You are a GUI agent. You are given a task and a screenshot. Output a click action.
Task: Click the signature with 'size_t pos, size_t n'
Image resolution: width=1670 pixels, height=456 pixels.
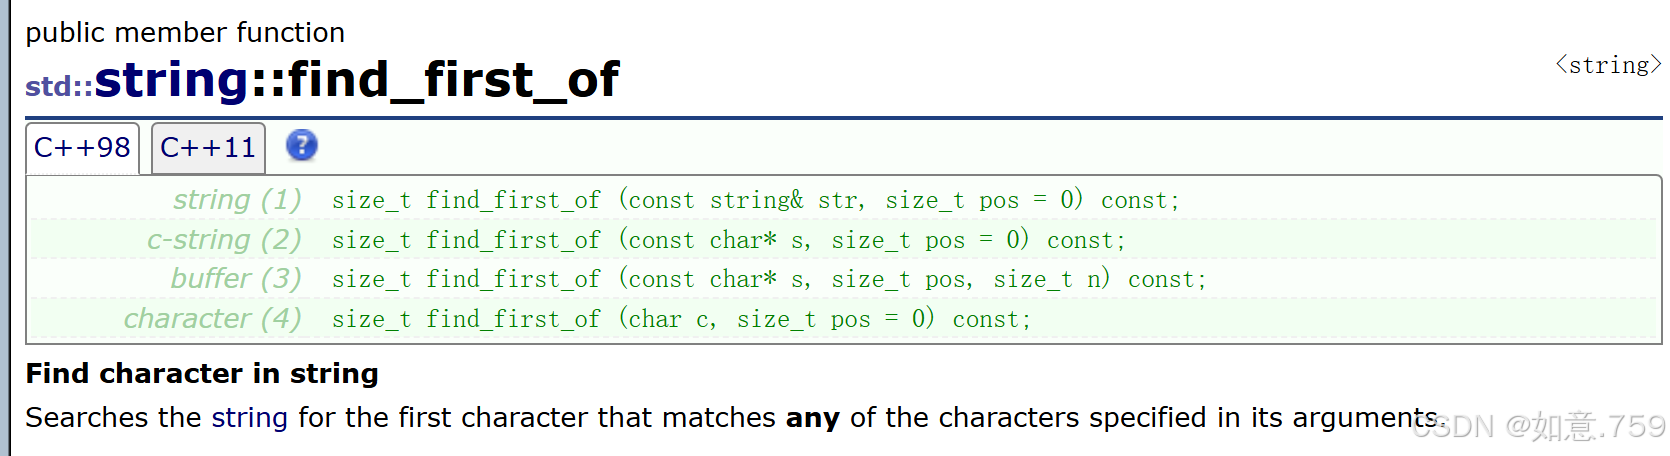[x=769, y=279]
